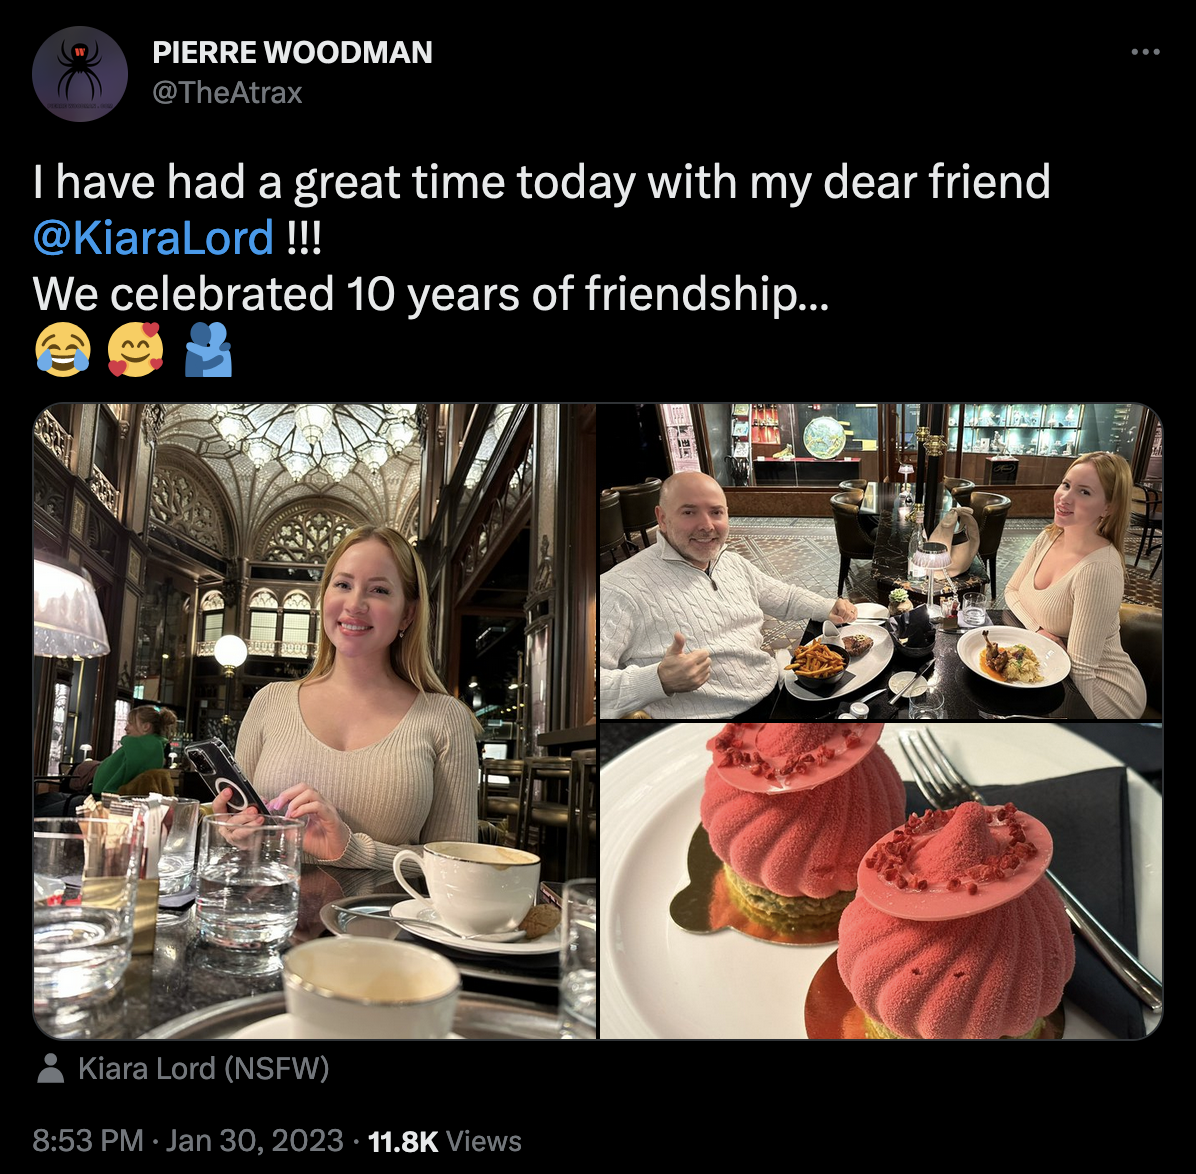The width and height of the screenshot is (1196, 1174).
Task: Open the tagged "Kiara Lord (NSFW)" label
Action: coord(203,1069)
